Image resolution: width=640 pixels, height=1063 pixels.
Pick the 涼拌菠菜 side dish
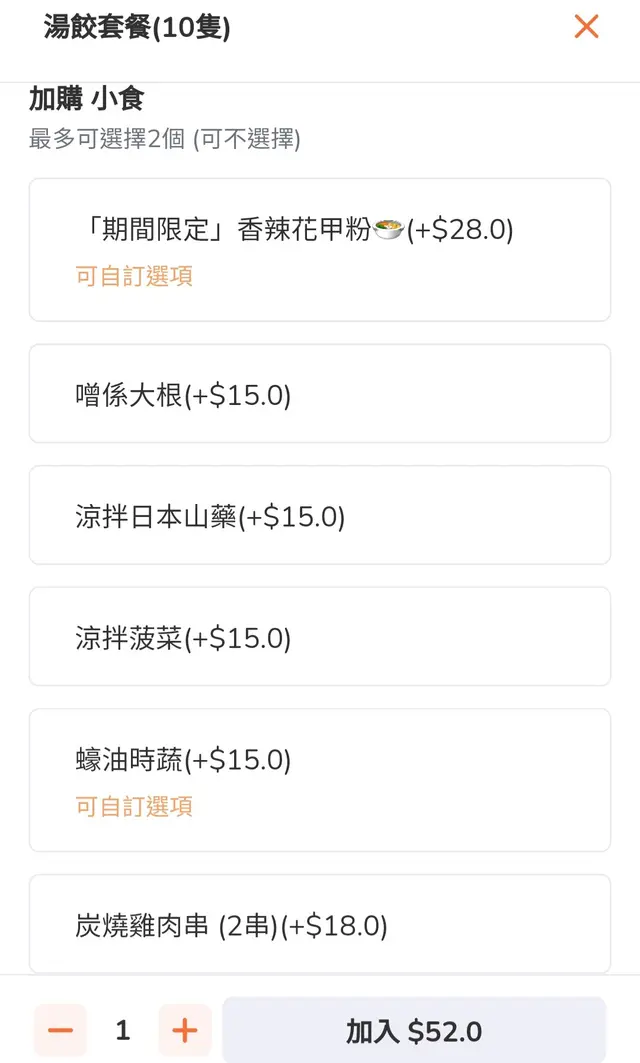pyautogui.click(x=319, y=636)
